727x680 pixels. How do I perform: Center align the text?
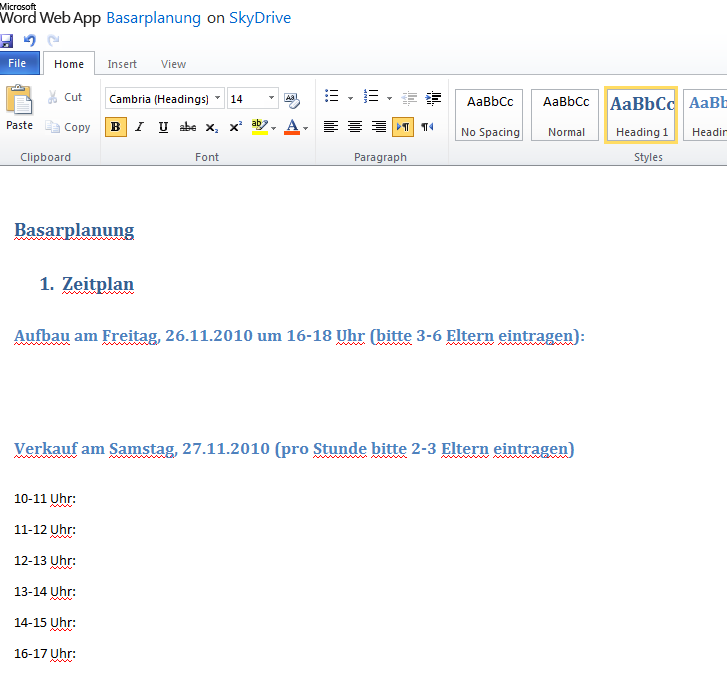point(355,127)
